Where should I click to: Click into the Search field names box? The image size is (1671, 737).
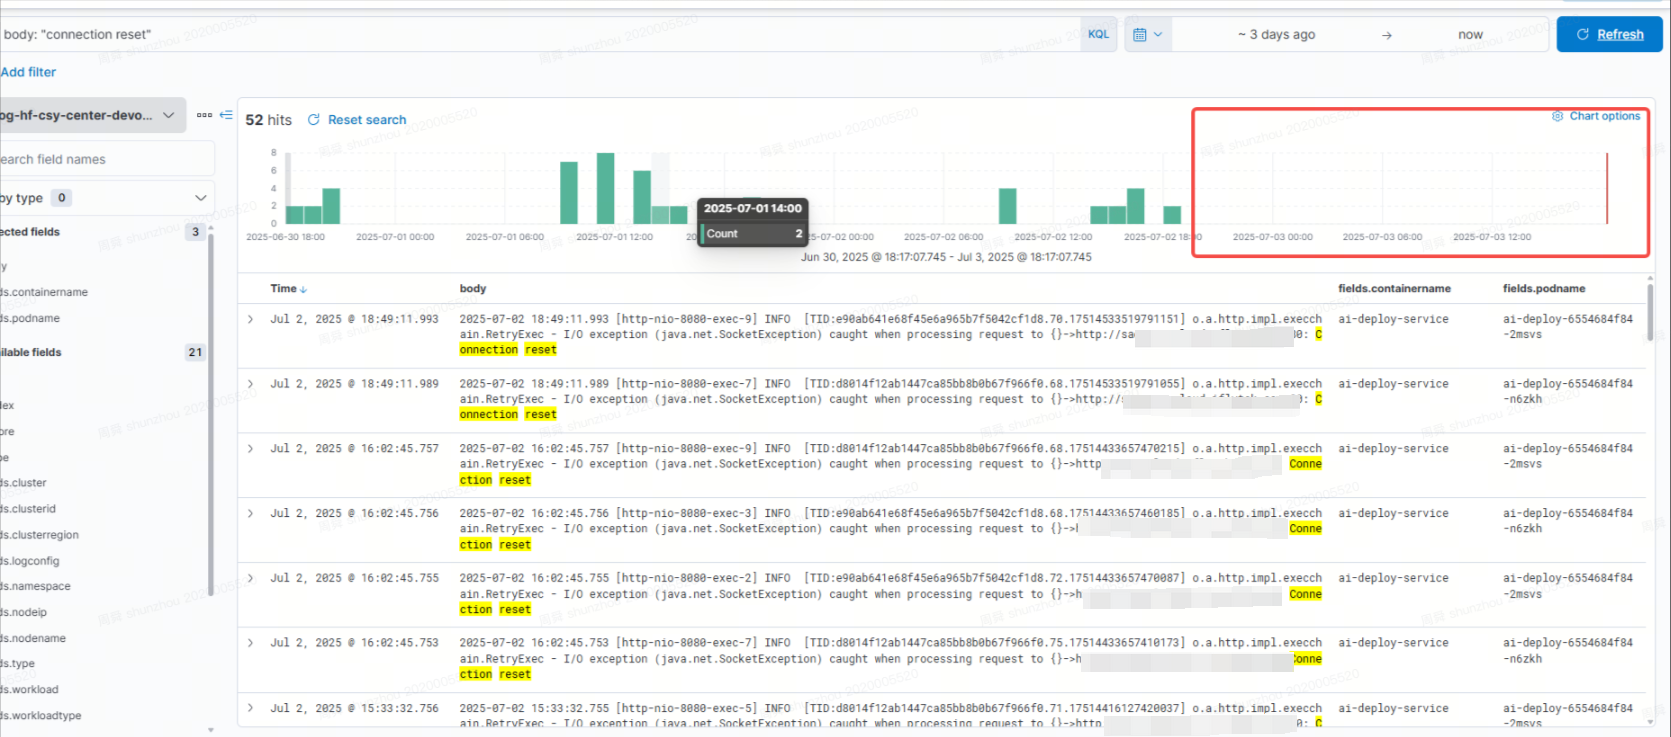coord(105,159)
